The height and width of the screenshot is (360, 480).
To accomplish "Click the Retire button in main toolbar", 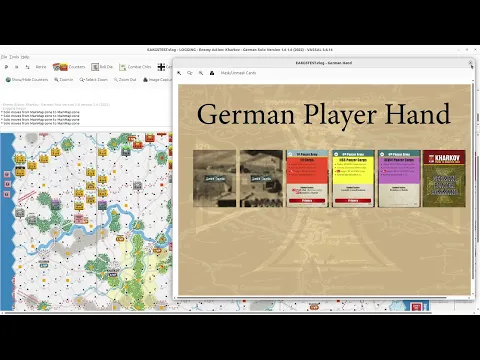I will [41, 67].
